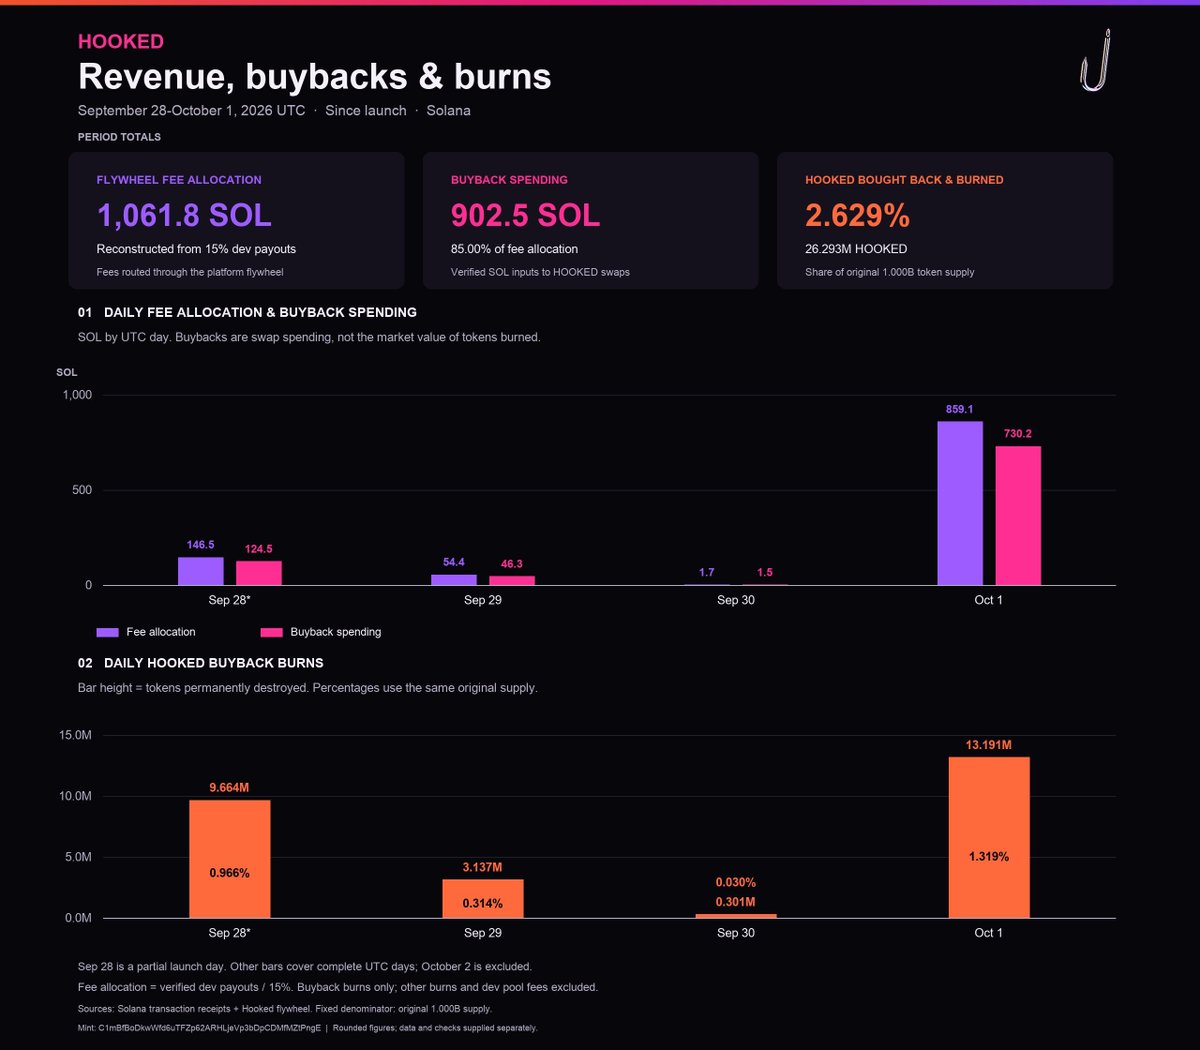Click the '1,000' SOL axis label
The width and height of the screenshot is (1200, 1050).
pyautogui.click(x=77, y=395)
